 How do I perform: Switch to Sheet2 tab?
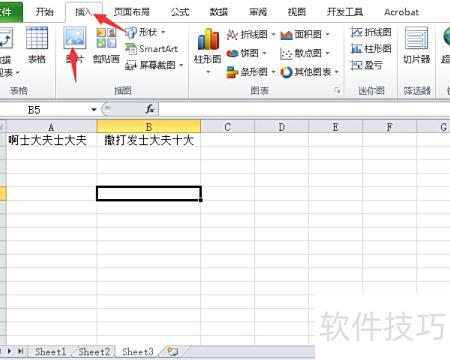[94, 351]
